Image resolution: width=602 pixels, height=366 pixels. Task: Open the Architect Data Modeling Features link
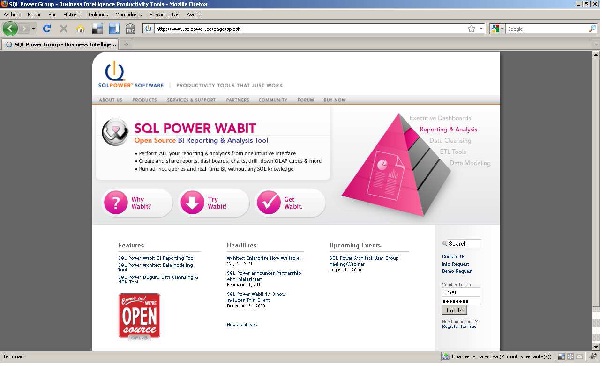coord(156,267)
